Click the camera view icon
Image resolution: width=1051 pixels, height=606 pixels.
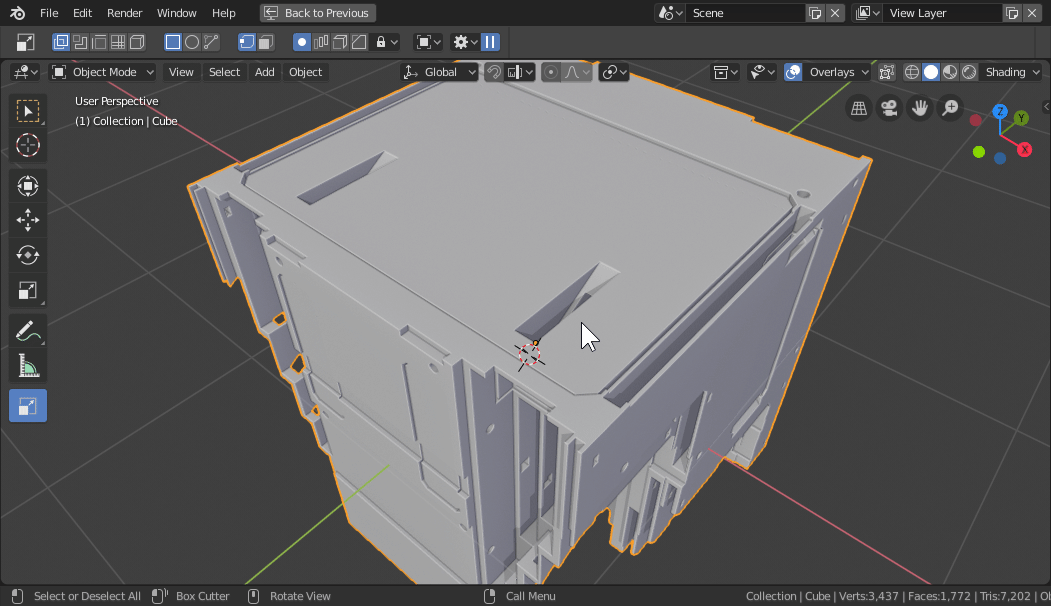click(x=888, y=108)
